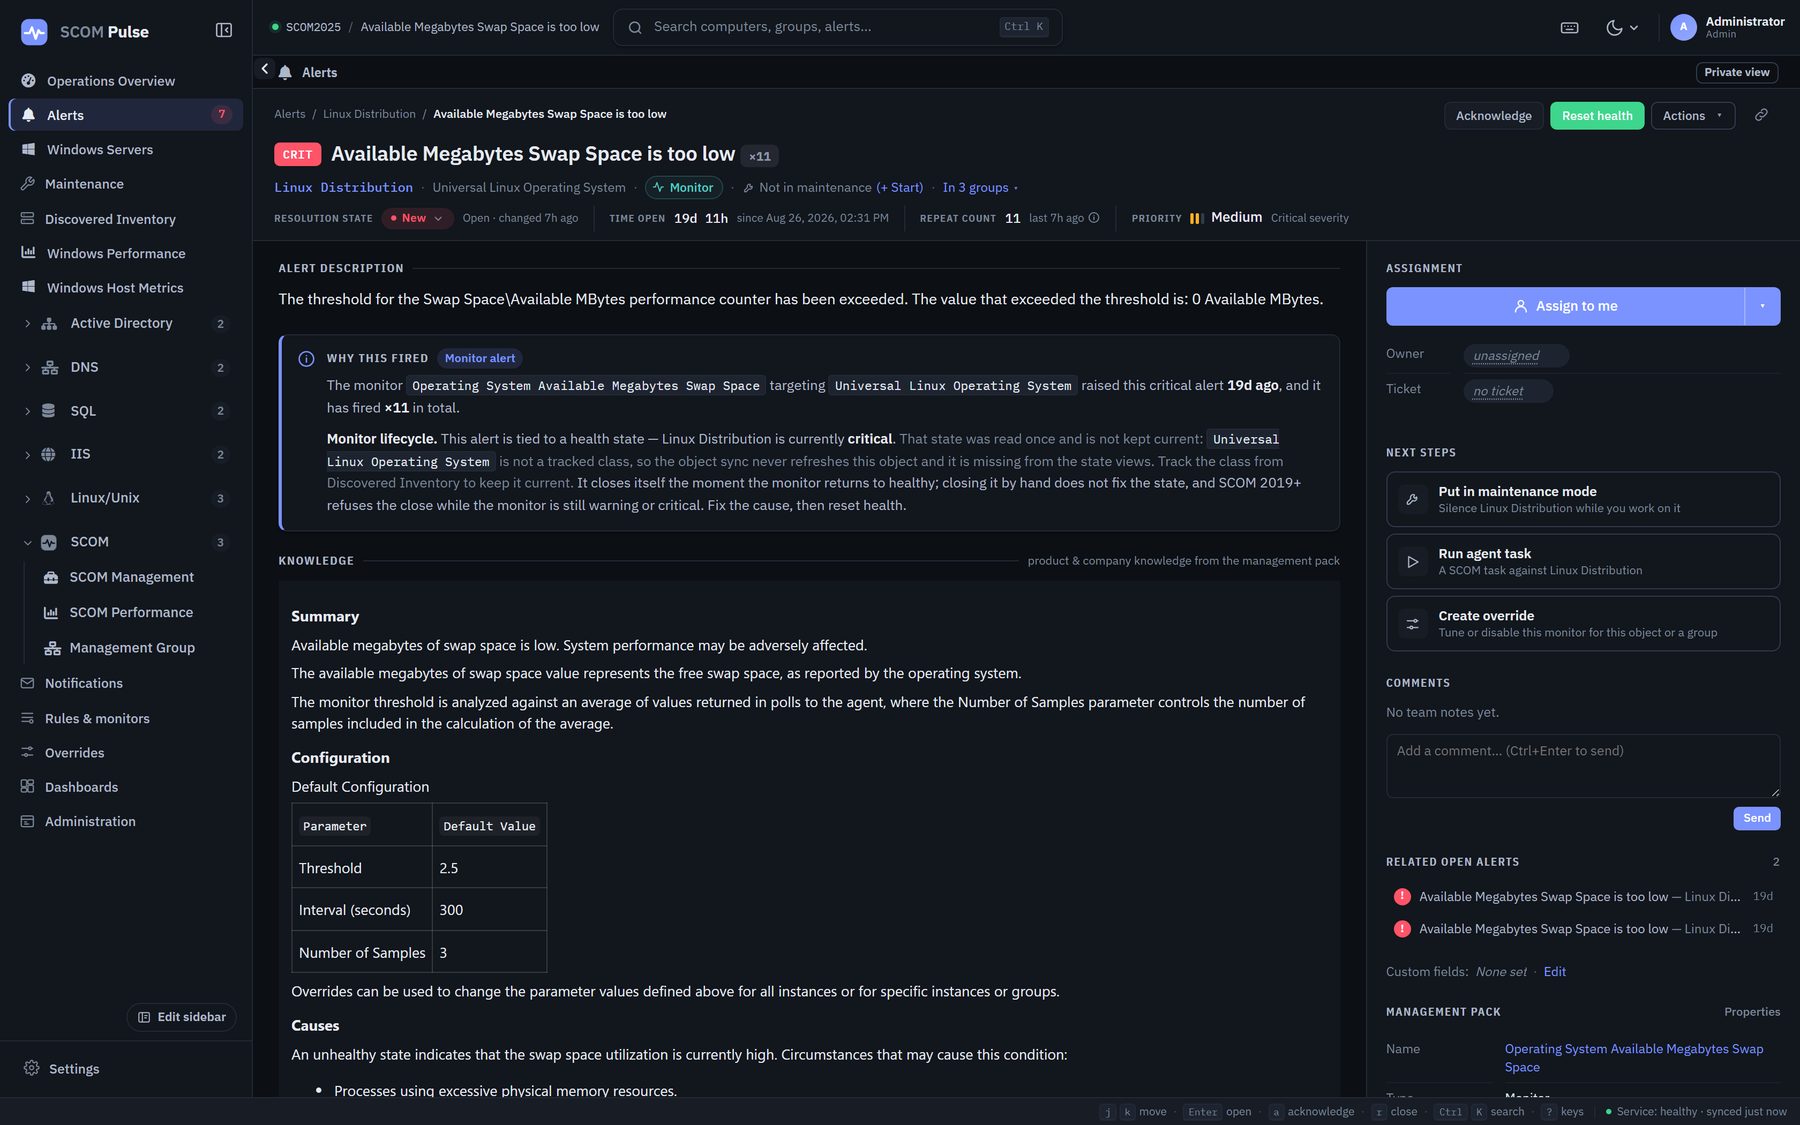Click second related alert critical icon
1800x1125 pixels.
coord(1402,929)
